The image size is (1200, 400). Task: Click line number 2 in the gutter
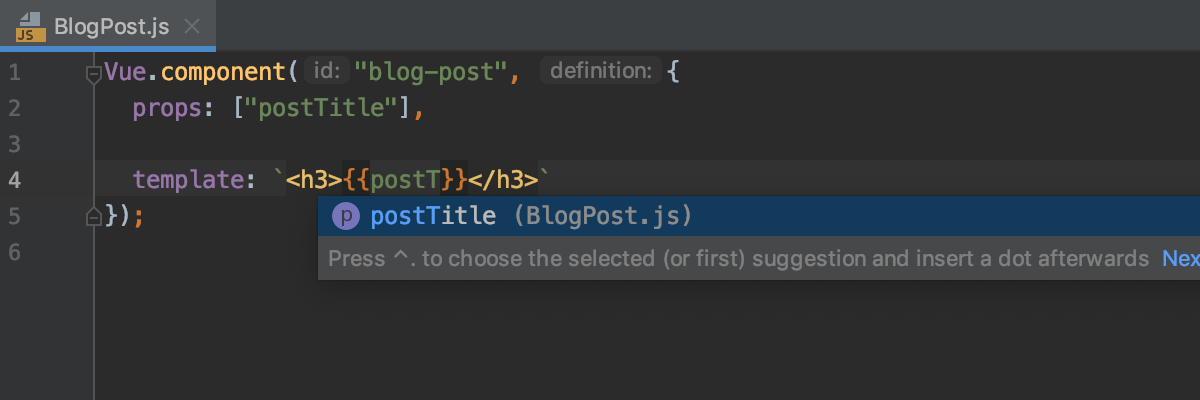[14, 108]
